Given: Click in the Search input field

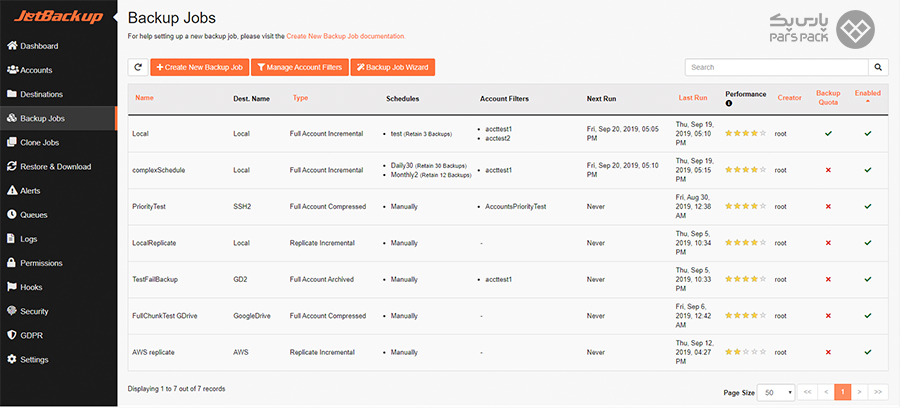Looking at the screenshot, I should click(776, 67).
